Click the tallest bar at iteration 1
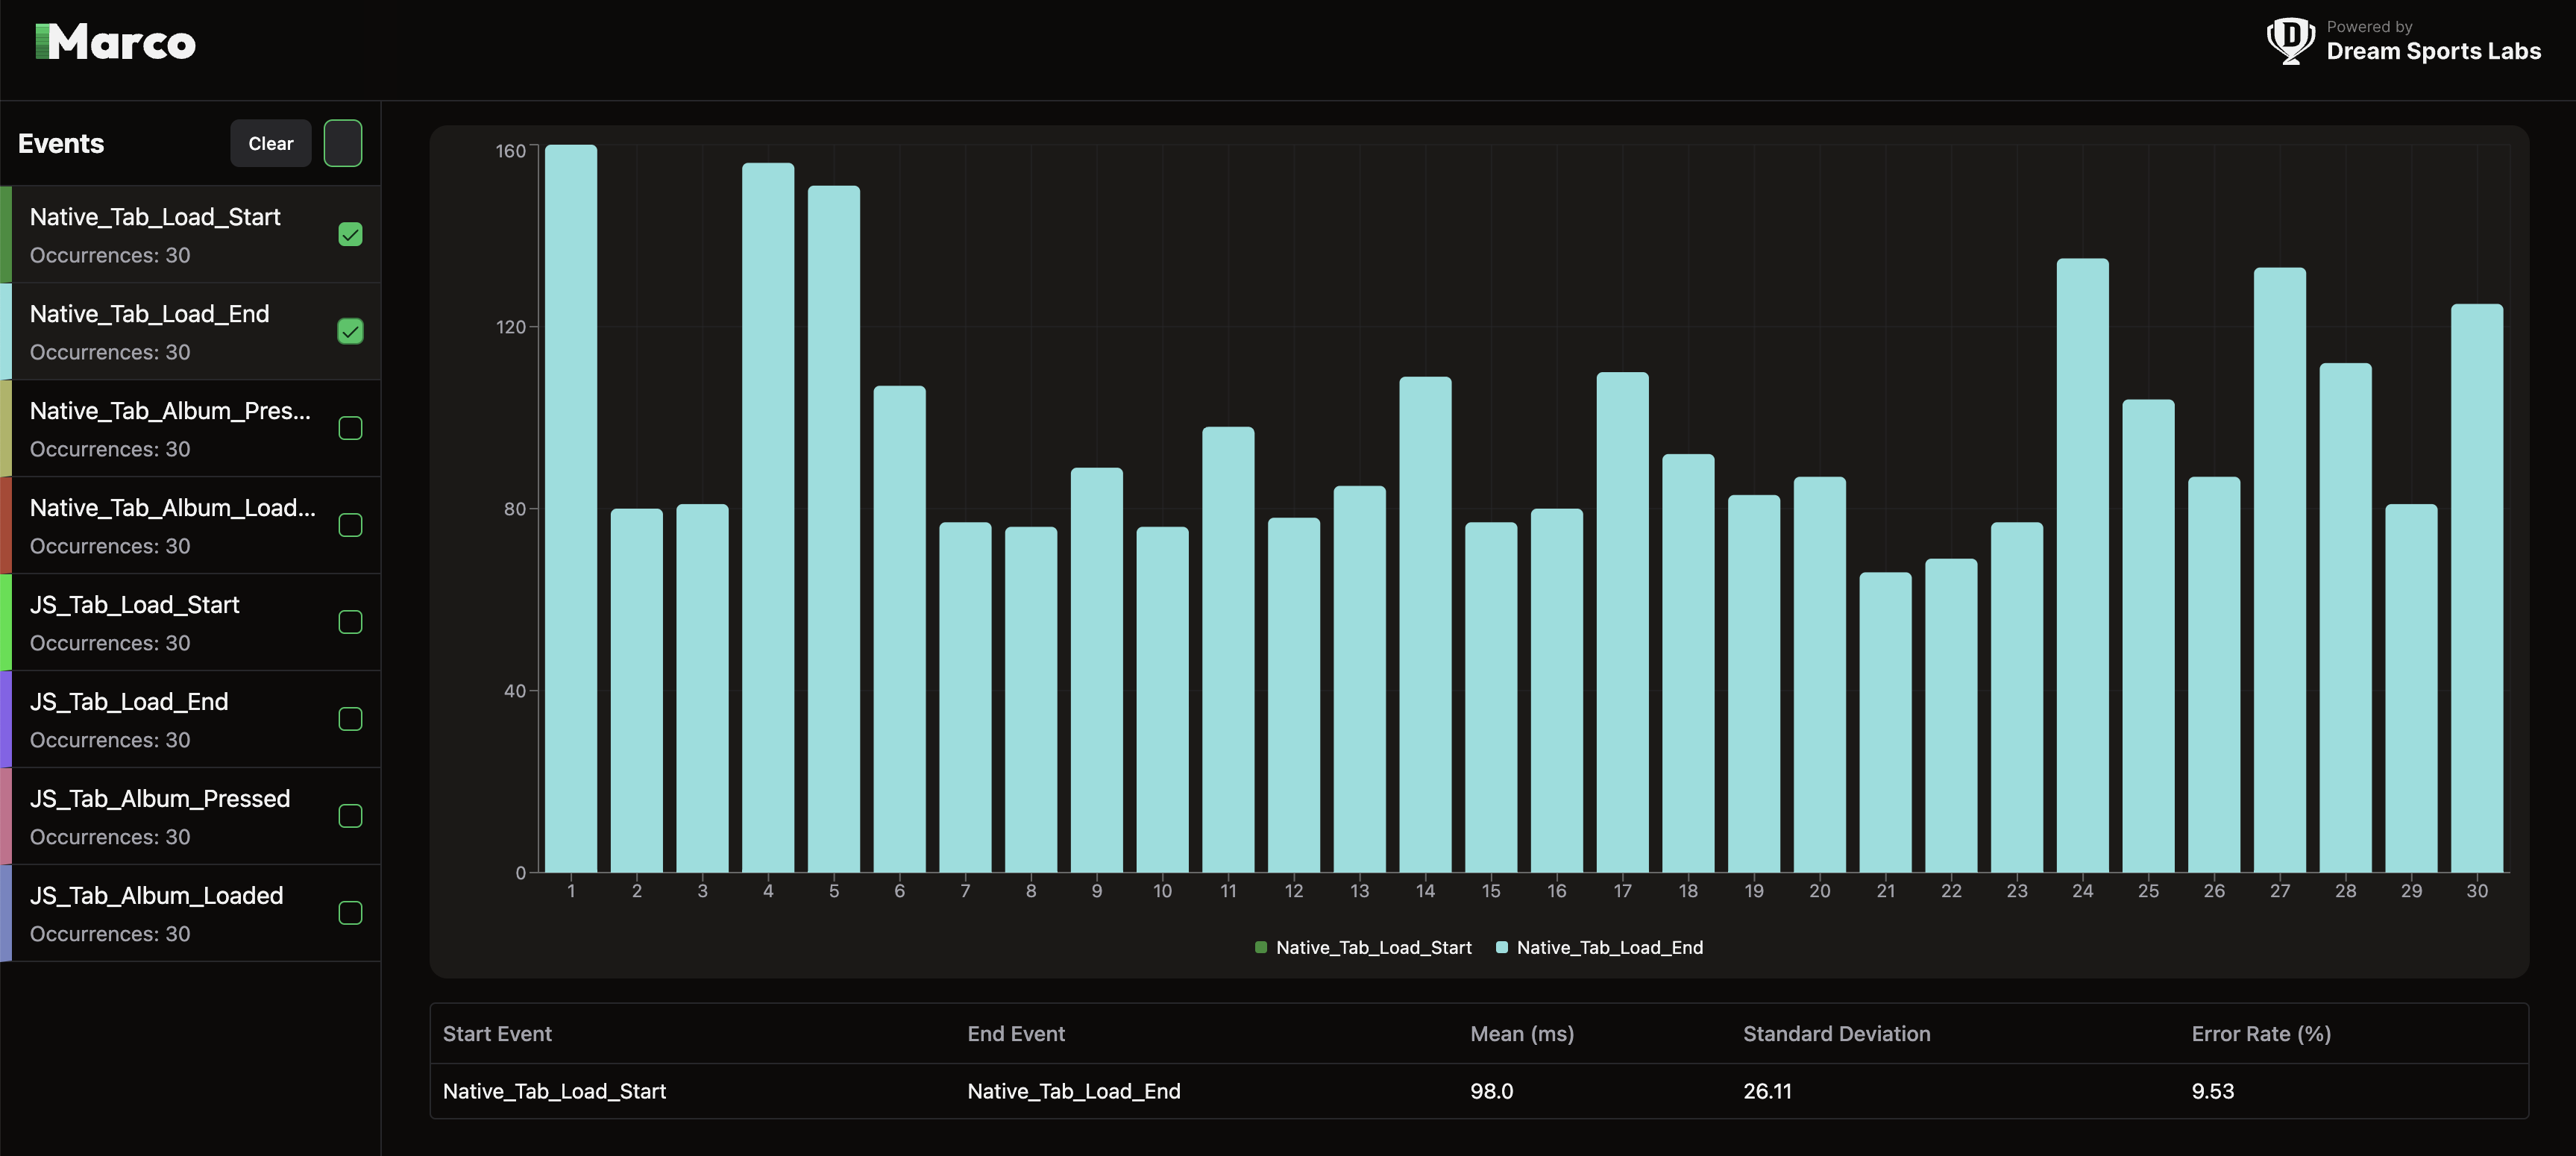This screenshot has width=2576, height=1156. point(571,508)
